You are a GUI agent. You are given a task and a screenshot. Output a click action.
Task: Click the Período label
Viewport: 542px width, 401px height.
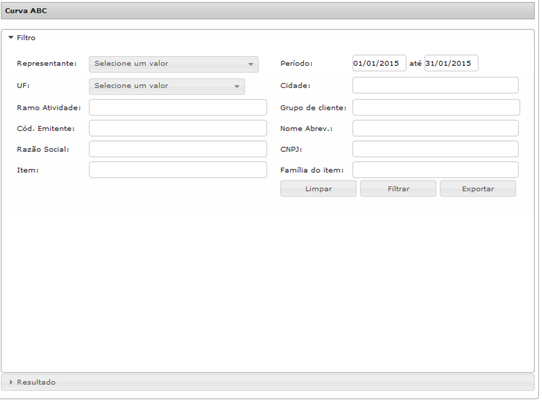tap(296, 64)
